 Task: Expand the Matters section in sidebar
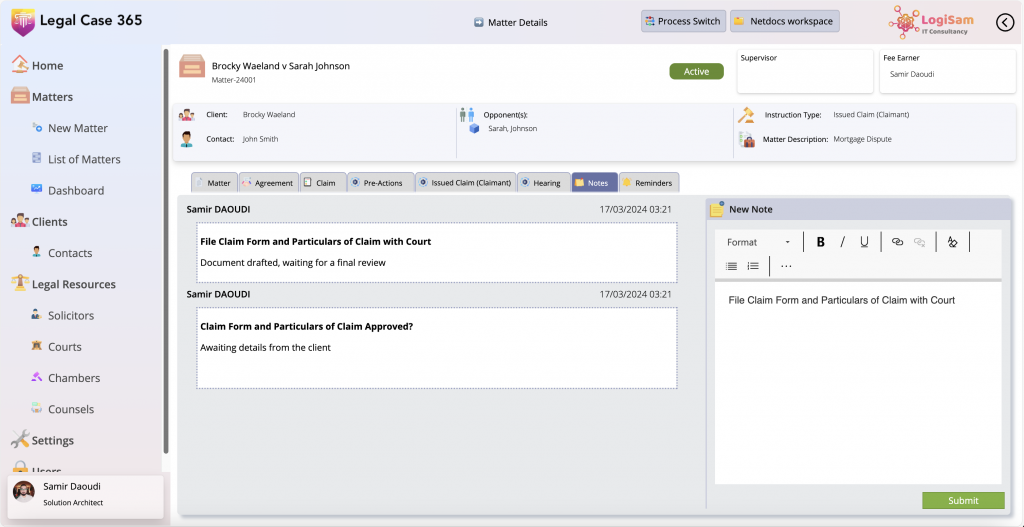pos(52,97)
